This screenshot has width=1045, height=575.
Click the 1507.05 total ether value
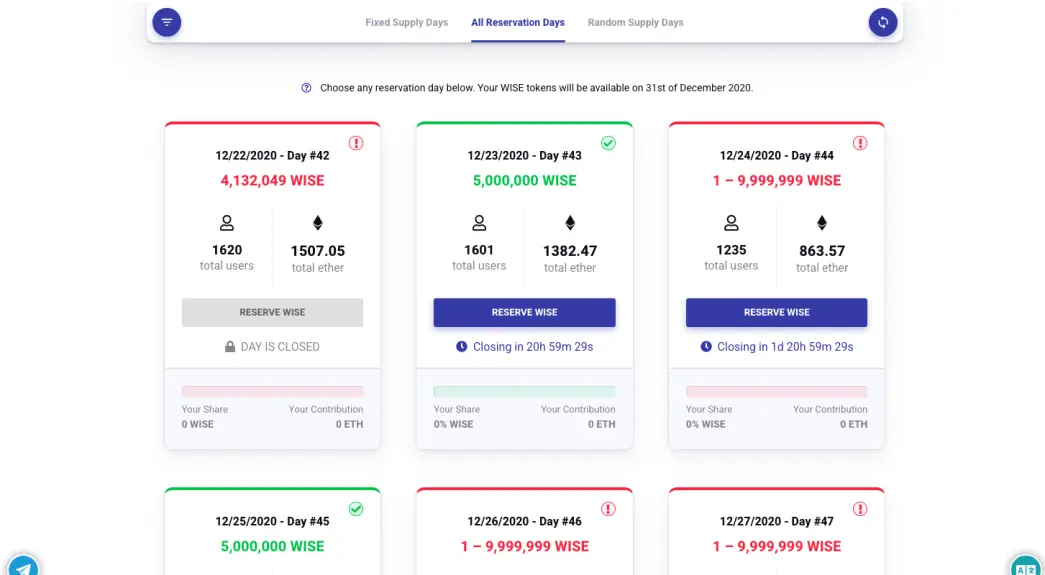pyautogui.click(x=318, y=251)
